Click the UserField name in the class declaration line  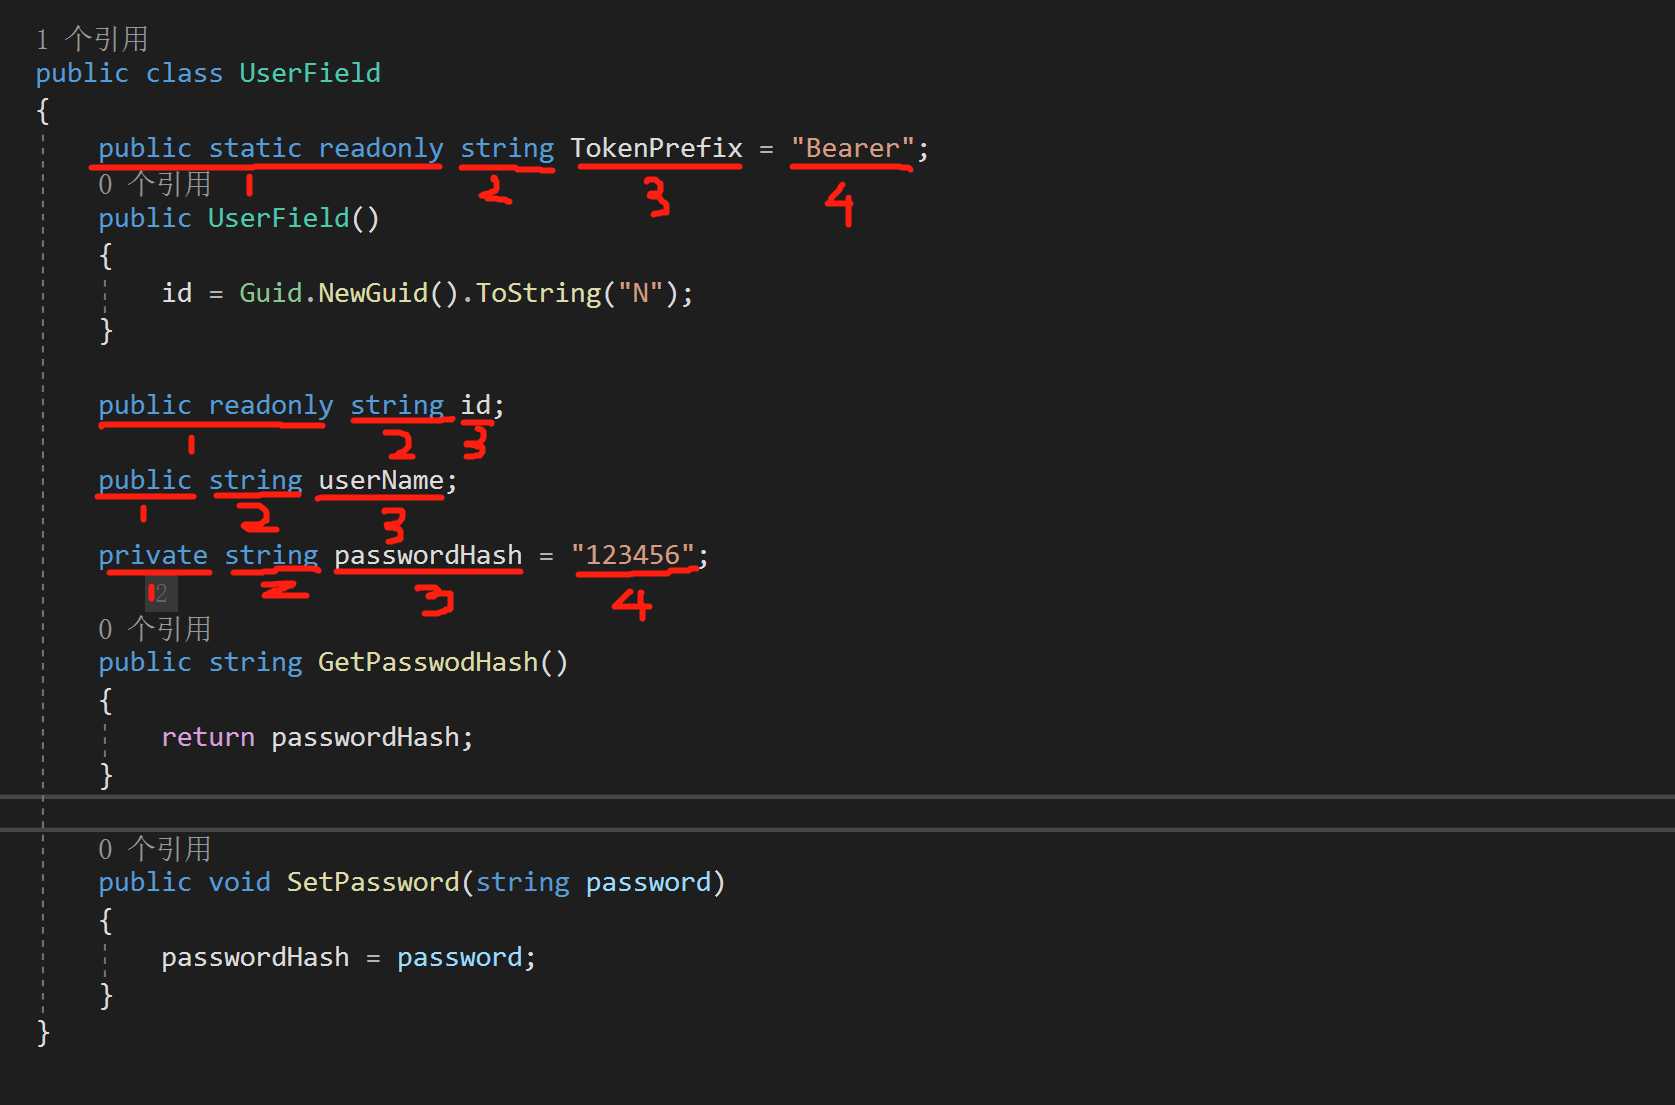[x=310, y=73]
